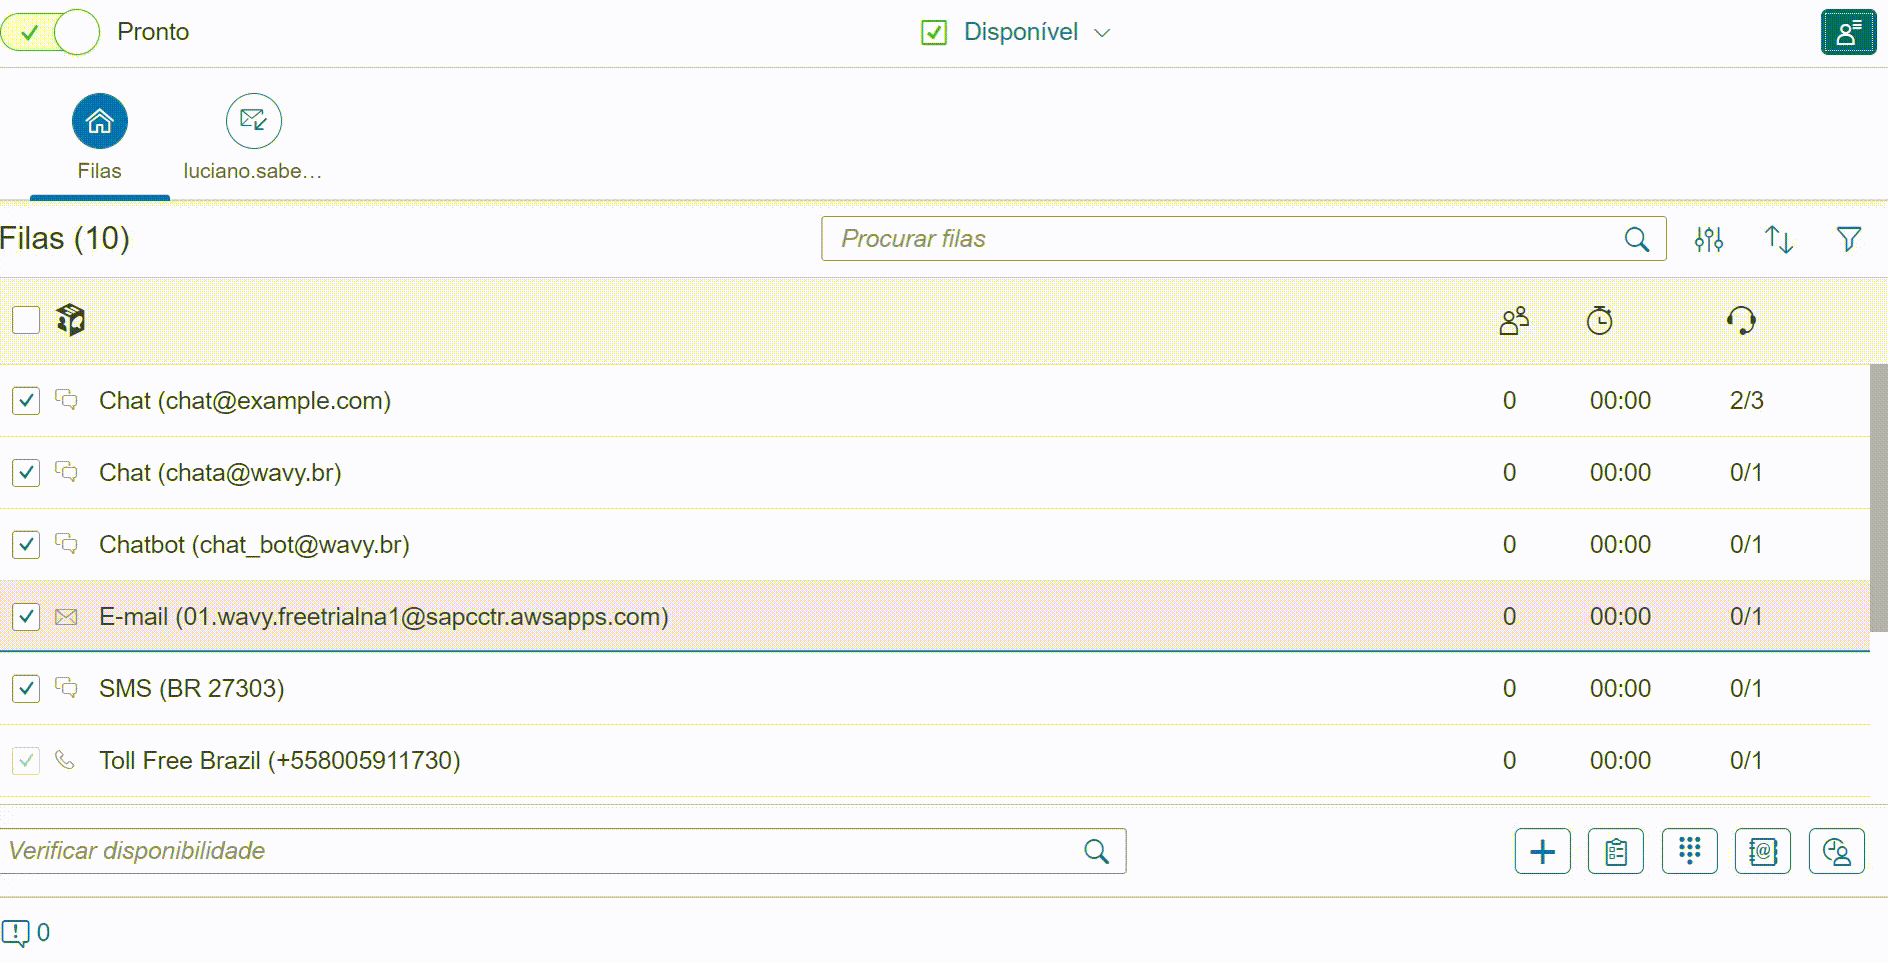This screenshot has width=1888, height=962.
Task: Open queue settings sliders icon
Action: (1709, 239)
